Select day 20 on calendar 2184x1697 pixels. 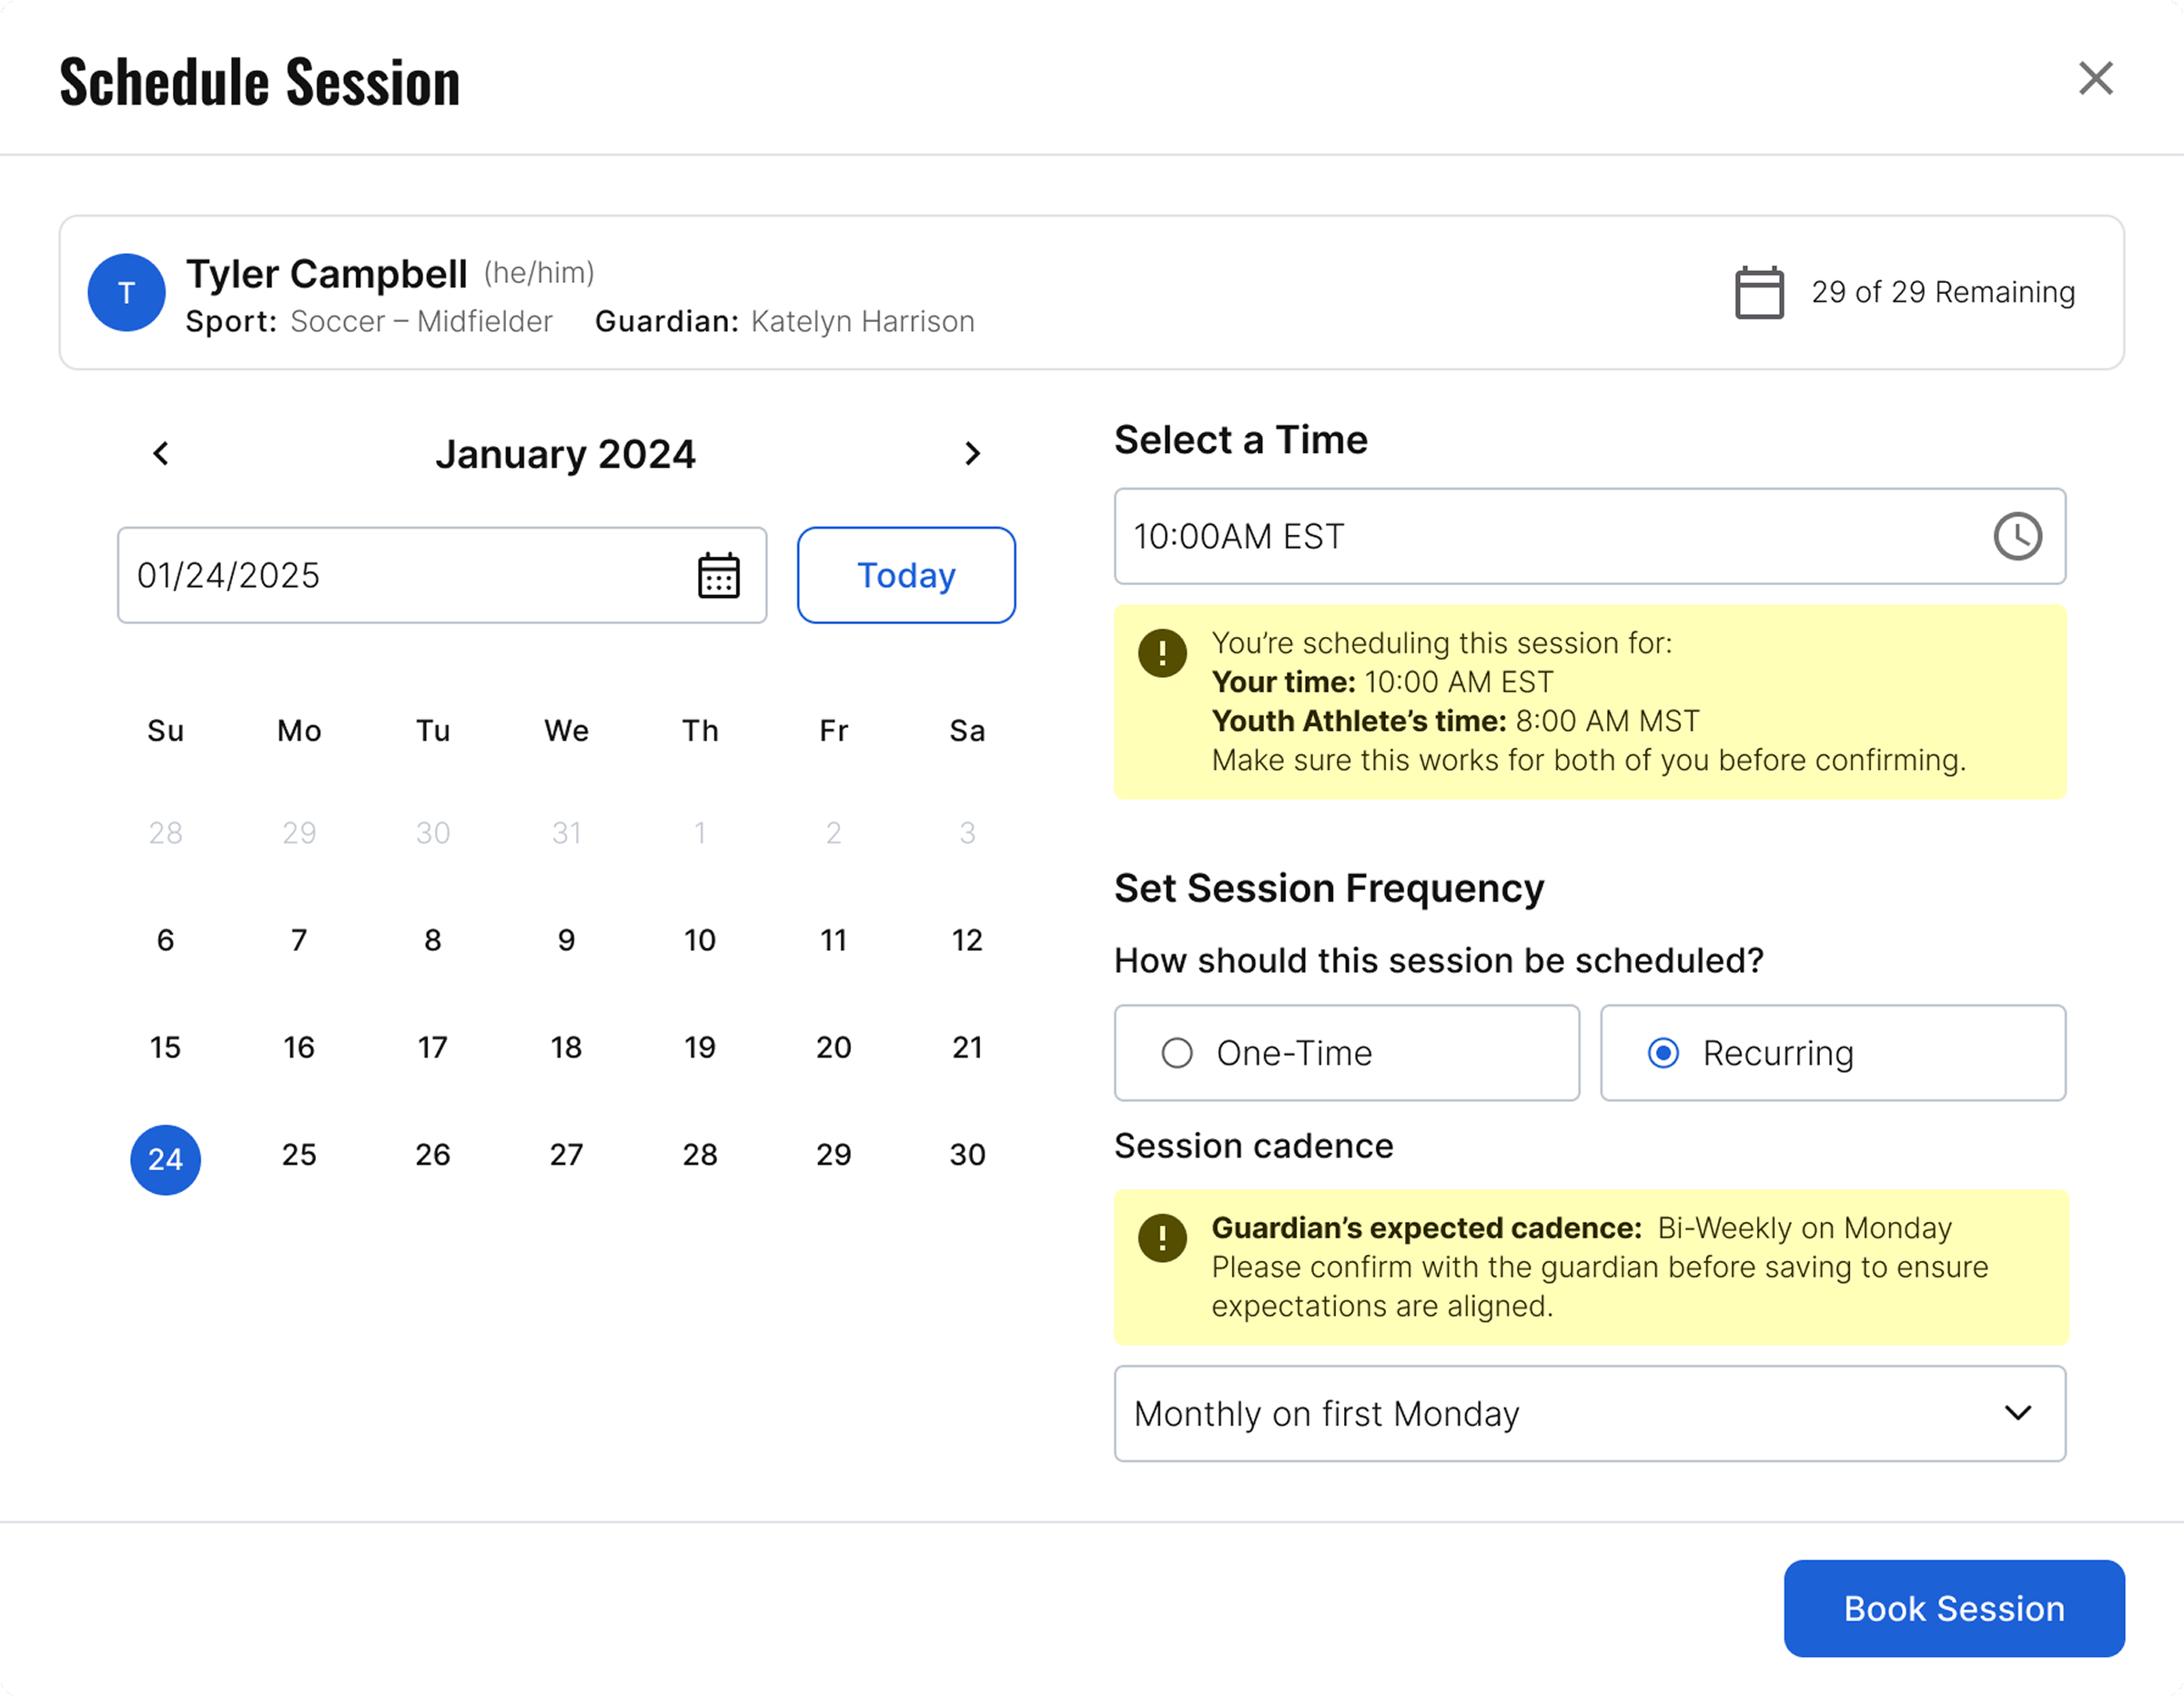pos(833,1047)
